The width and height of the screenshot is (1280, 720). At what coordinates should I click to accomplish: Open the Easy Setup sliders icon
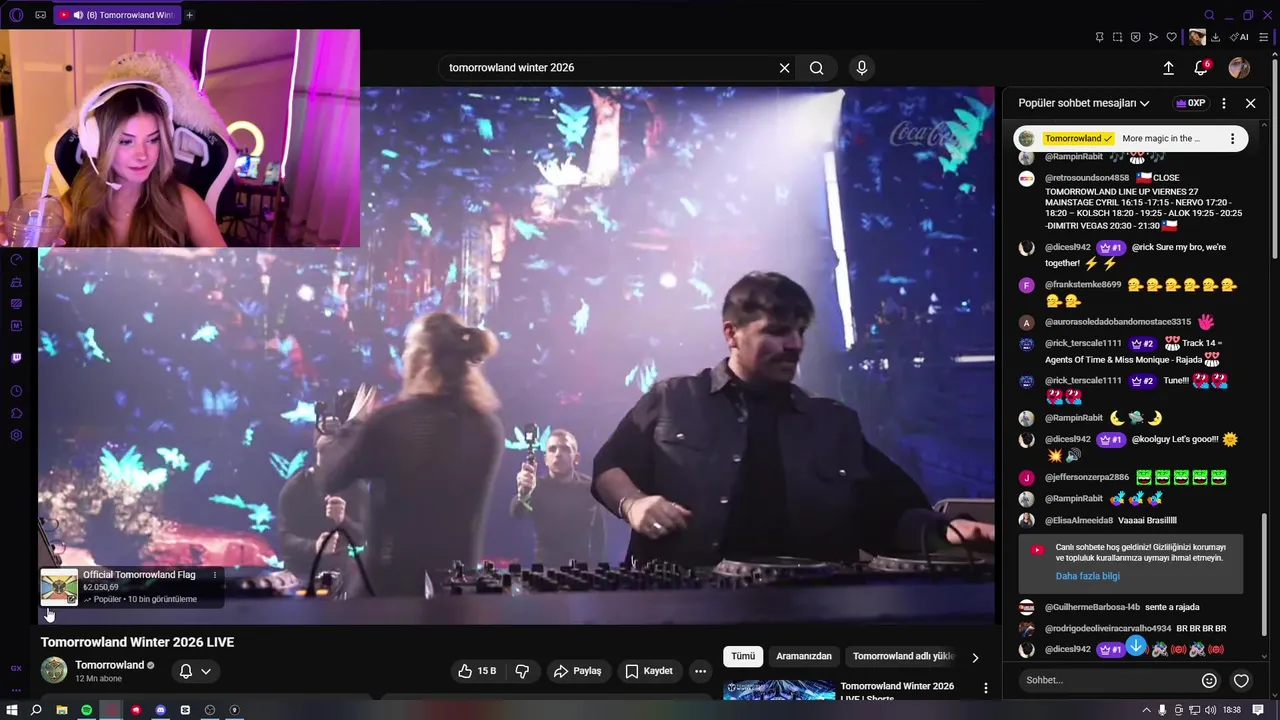click(x=1265, y=37)
